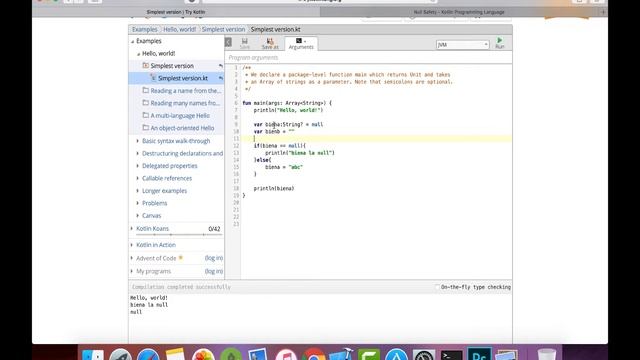Image resolution: width=640 pixels, height=360 pixels.
Task: Expand Longer examples arrow
Action: [x=138, y=191]
